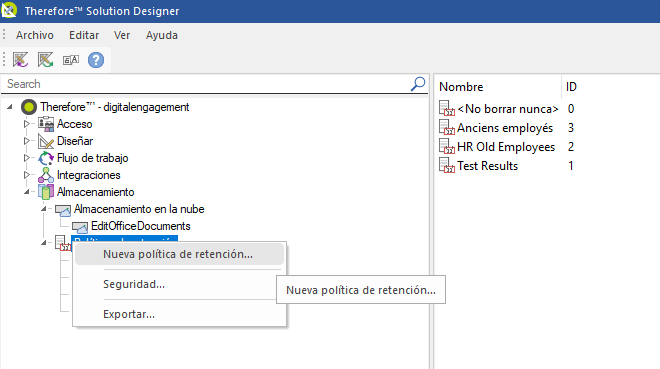Click the Integraciones node icon
The image size is (660, 369).
coord(46,175)
